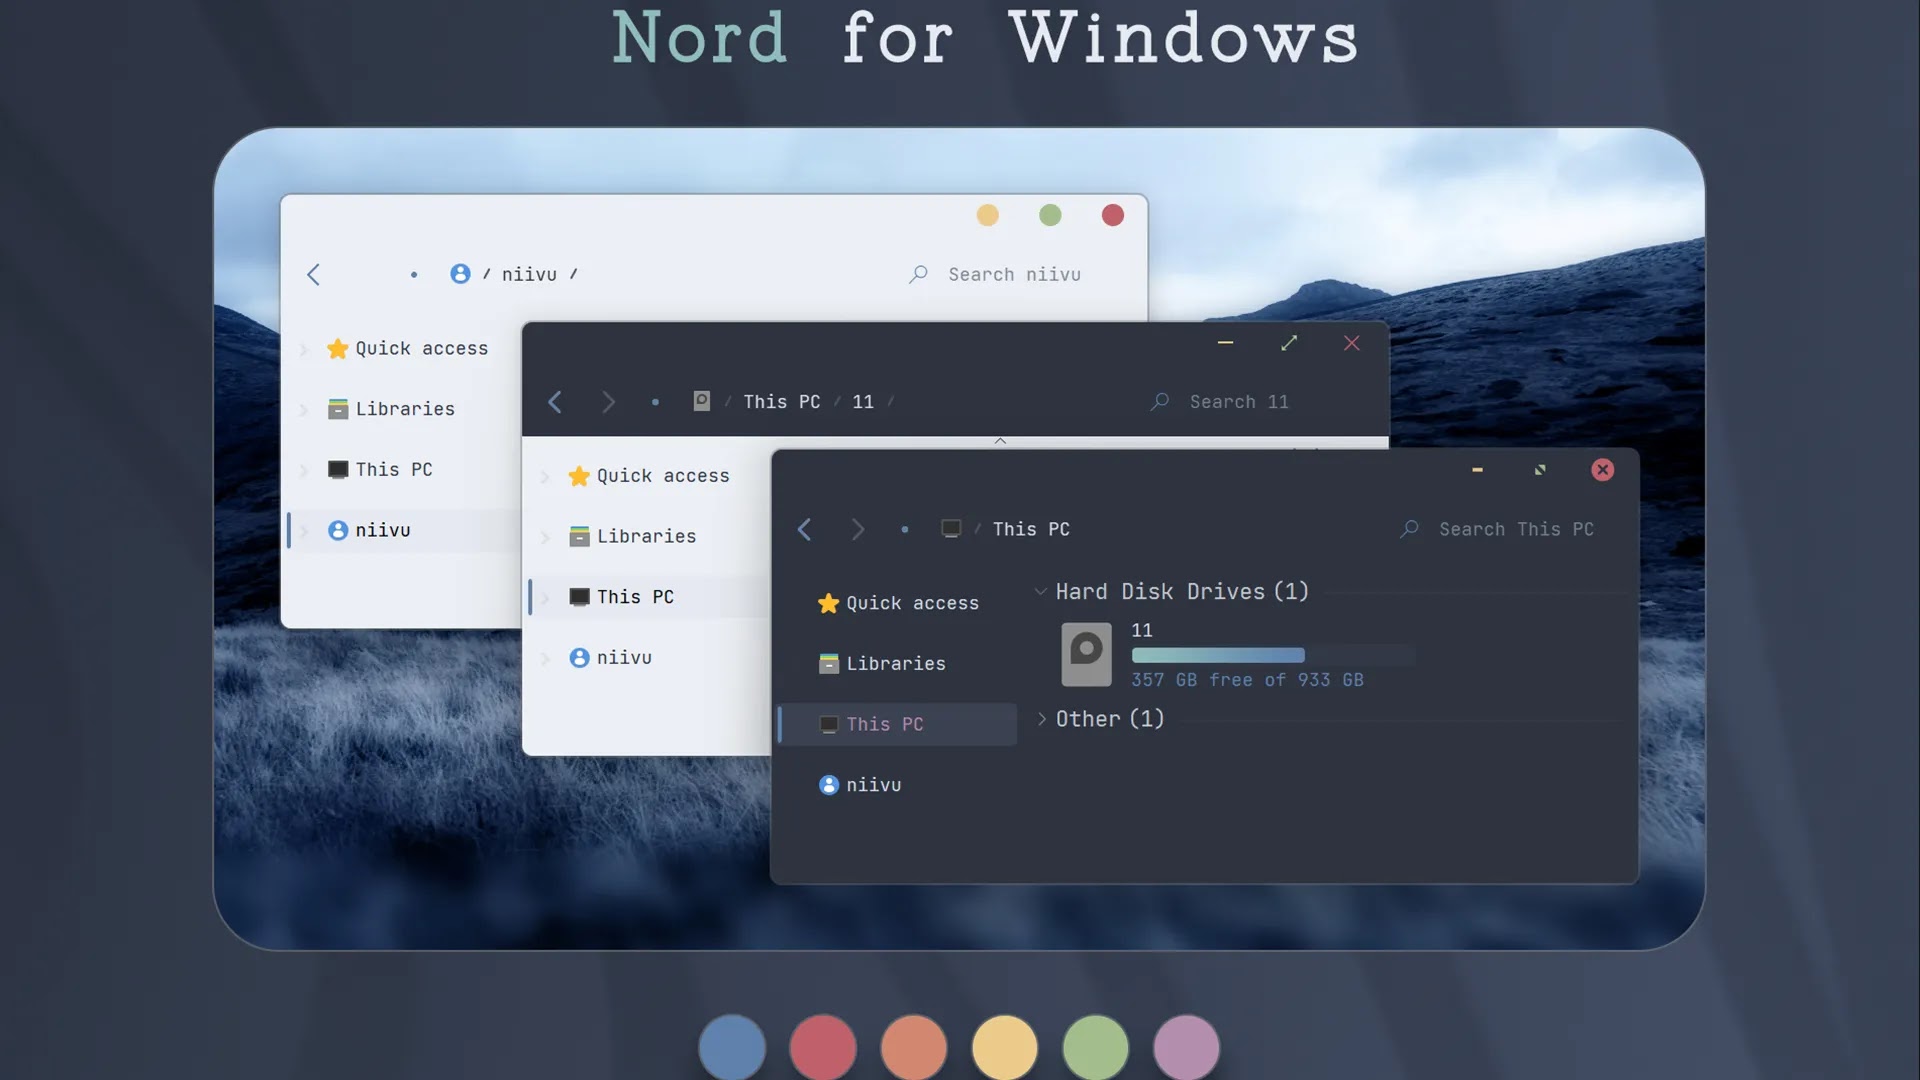Screen dimensions: 1920x1080
Task: Click '357 GB free of 933 GB' text
Action: coord(1247,680)
